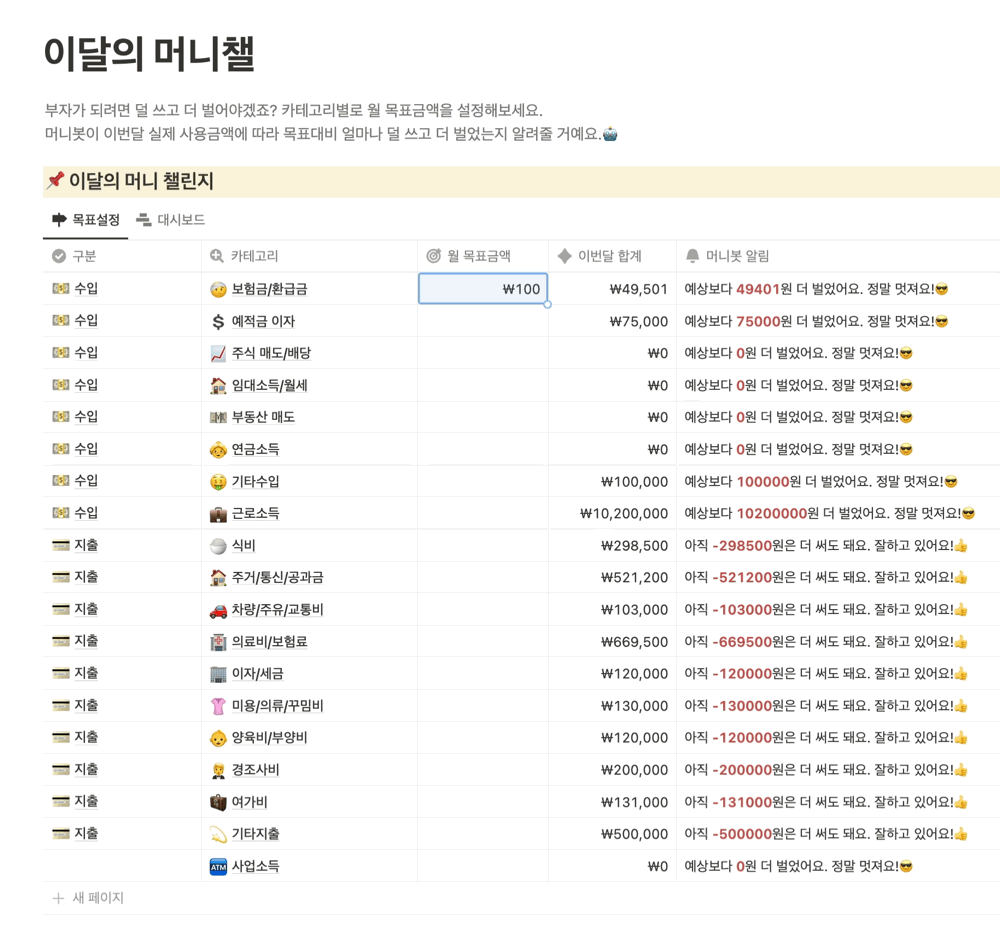Viewport: 1000px width, 935px height.
Task: Click the office building icon for 이자/세금
Action: click(x=218, y=674)
